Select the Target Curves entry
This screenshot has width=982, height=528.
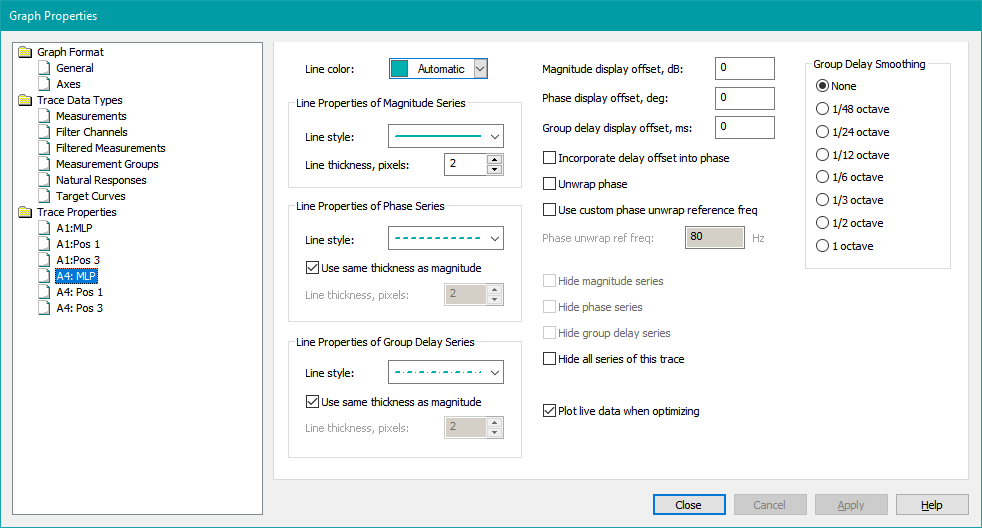(91, 196)
